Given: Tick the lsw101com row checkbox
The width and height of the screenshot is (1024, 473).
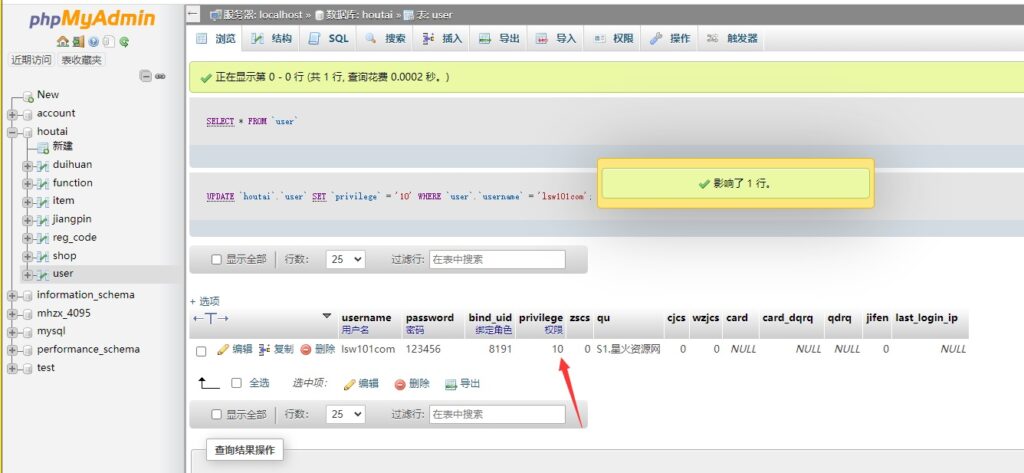Looking at the screenshot, I should pos(201,351).
